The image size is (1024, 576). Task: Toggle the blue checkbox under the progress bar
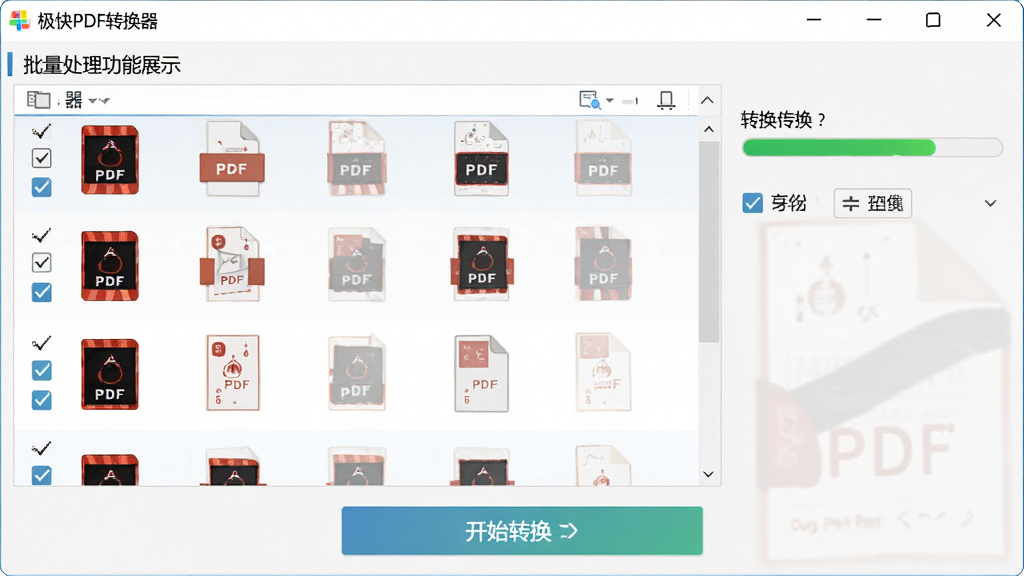coord(752,203)
